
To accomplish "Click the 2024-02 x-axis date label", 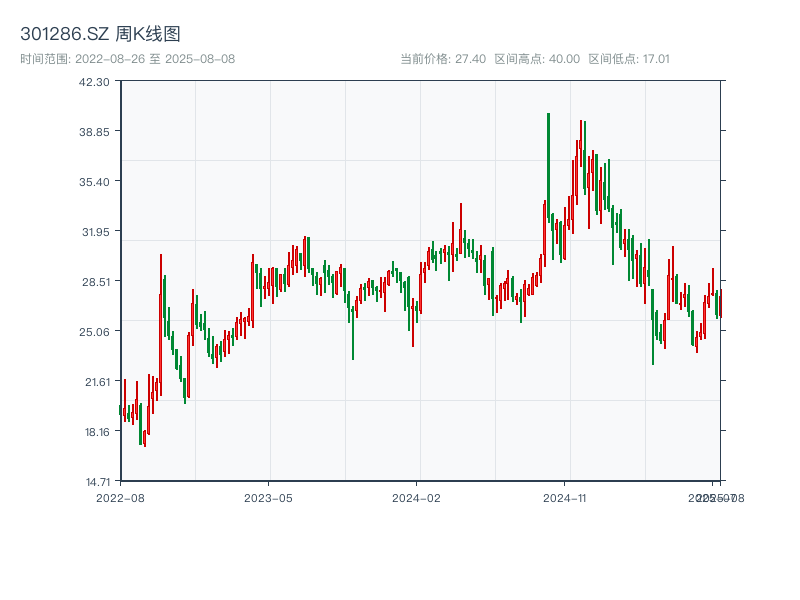I will (x=417, y=497).
